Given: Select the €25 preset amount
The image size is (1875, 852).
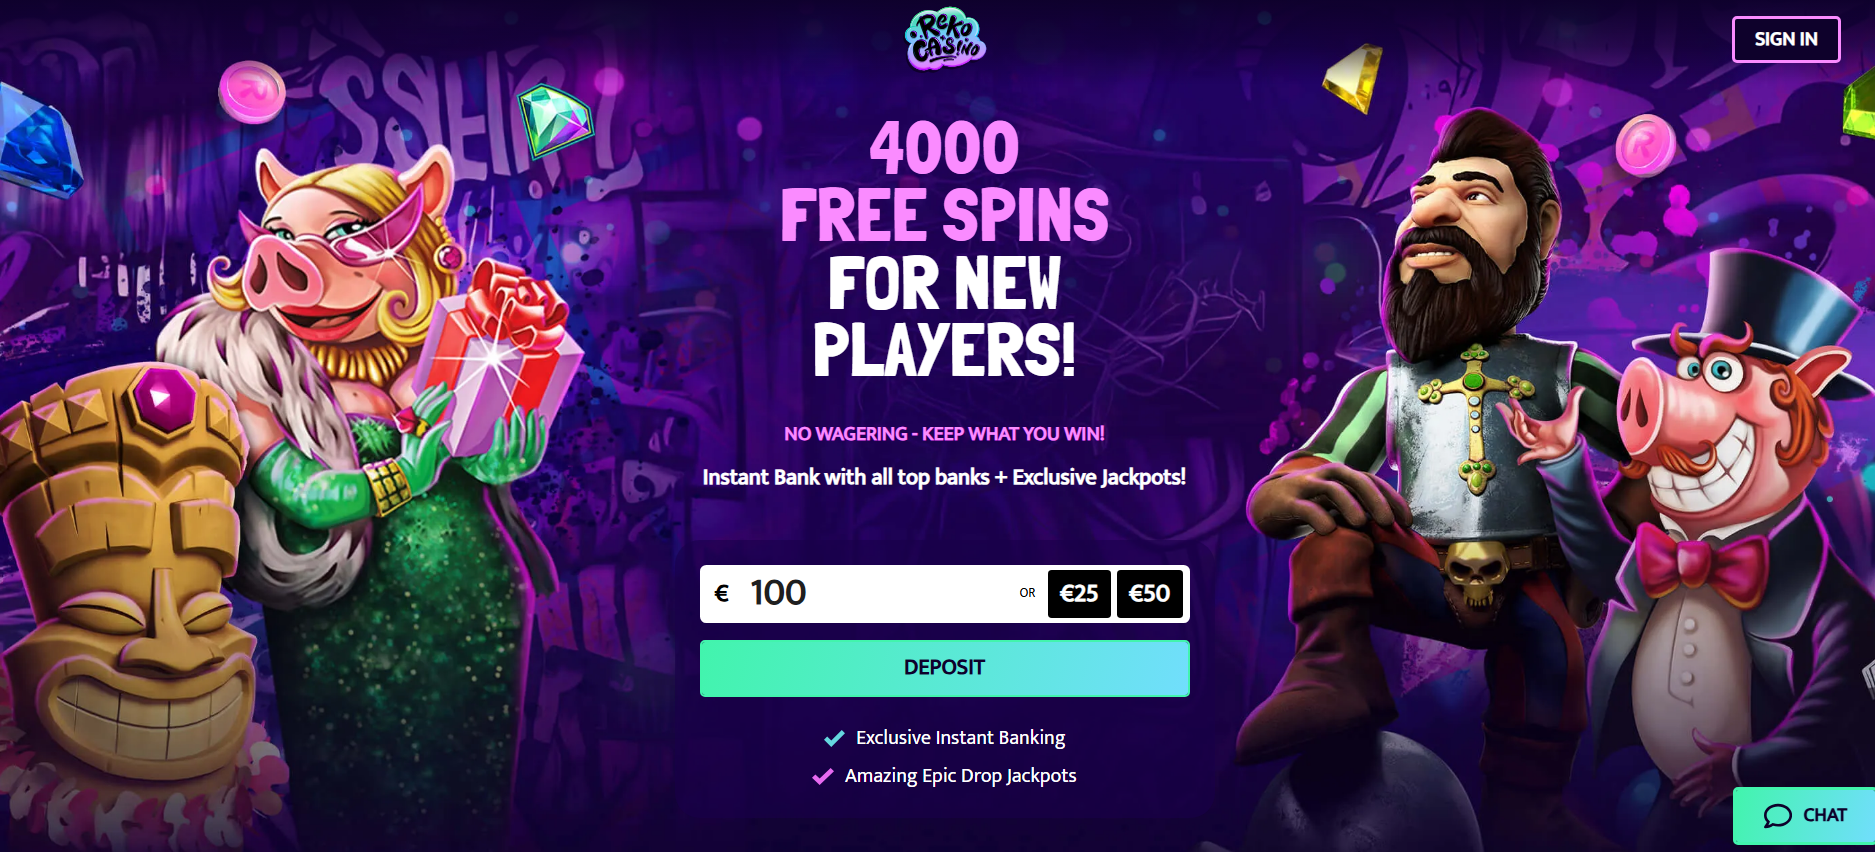Looking at the screenshot, I should [x=1079, y=594].
